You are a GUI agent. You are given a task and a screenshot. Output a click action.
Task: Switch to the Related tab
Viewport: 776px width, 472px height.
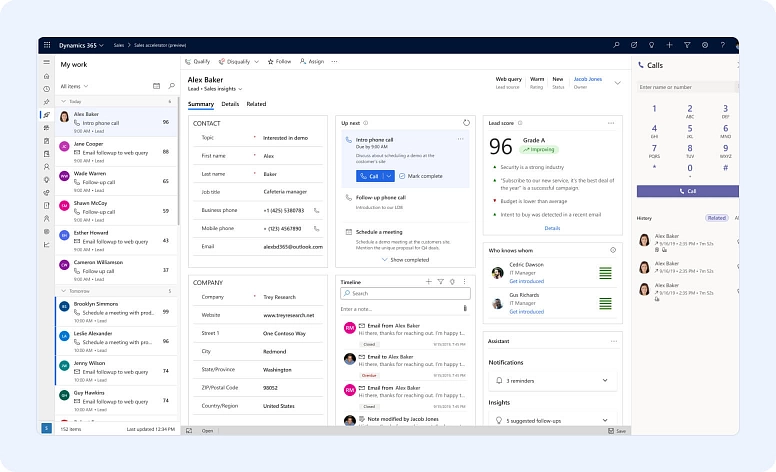(256, 104)
